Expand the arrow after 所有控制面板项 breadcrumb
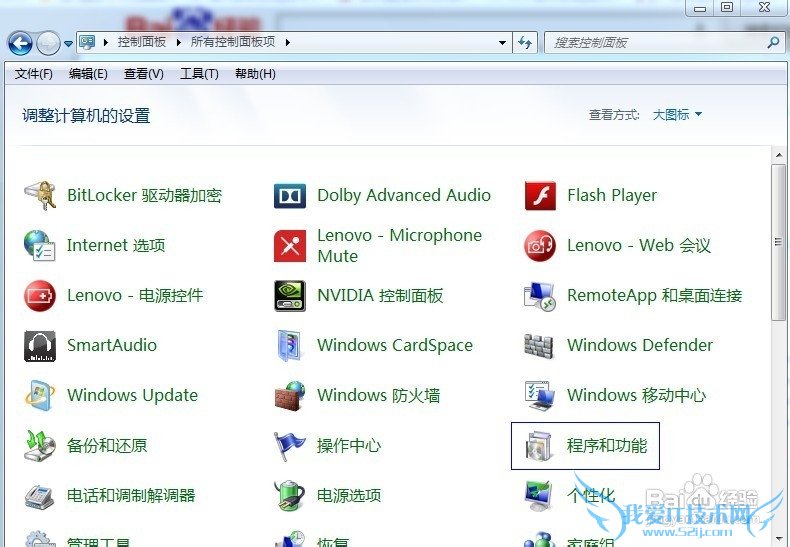790x547 pixels. pos(287,42)
